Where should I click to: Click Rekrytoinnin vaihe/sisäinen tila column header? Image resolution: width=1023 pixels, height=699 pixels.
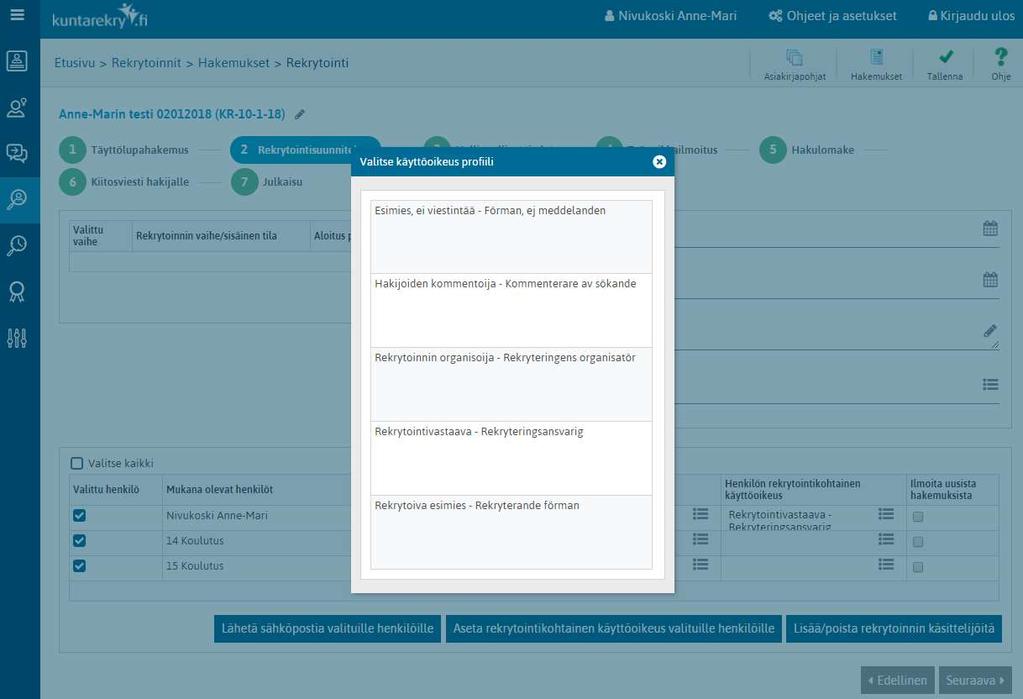tap(206, 236)
